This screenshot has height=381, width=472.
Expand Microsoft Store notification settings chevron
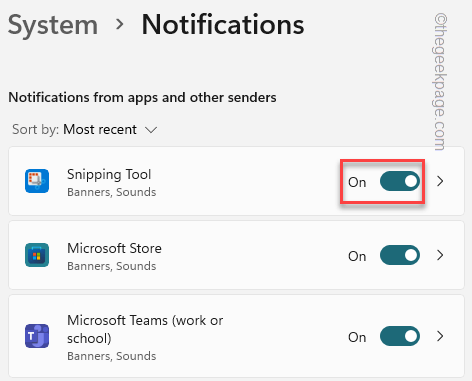(440, 255)
